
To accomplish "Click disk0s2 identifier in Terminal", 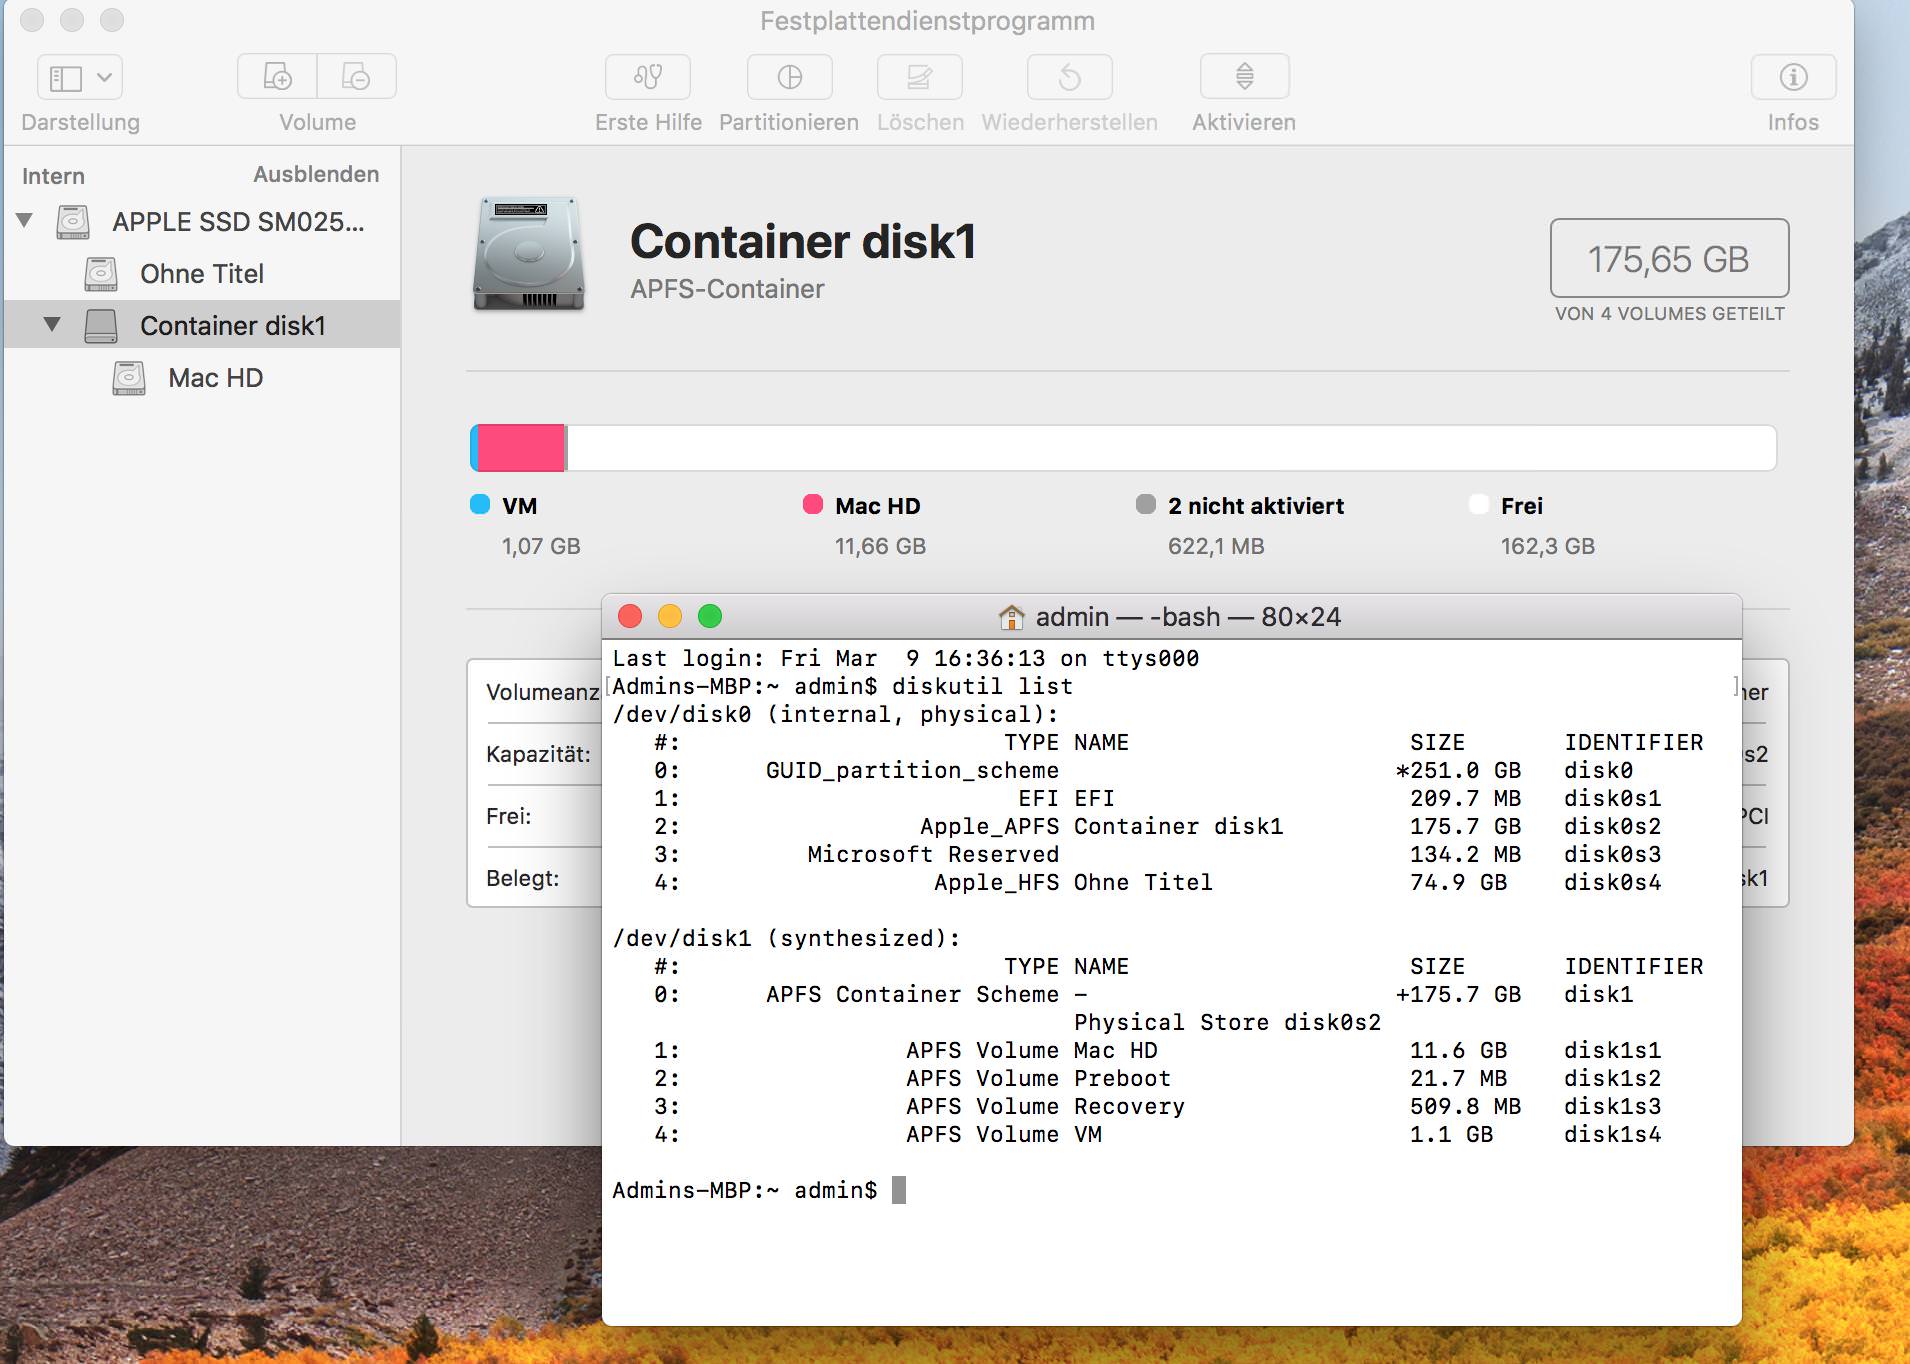I will pyautogui.click(x=1612, y=826).
